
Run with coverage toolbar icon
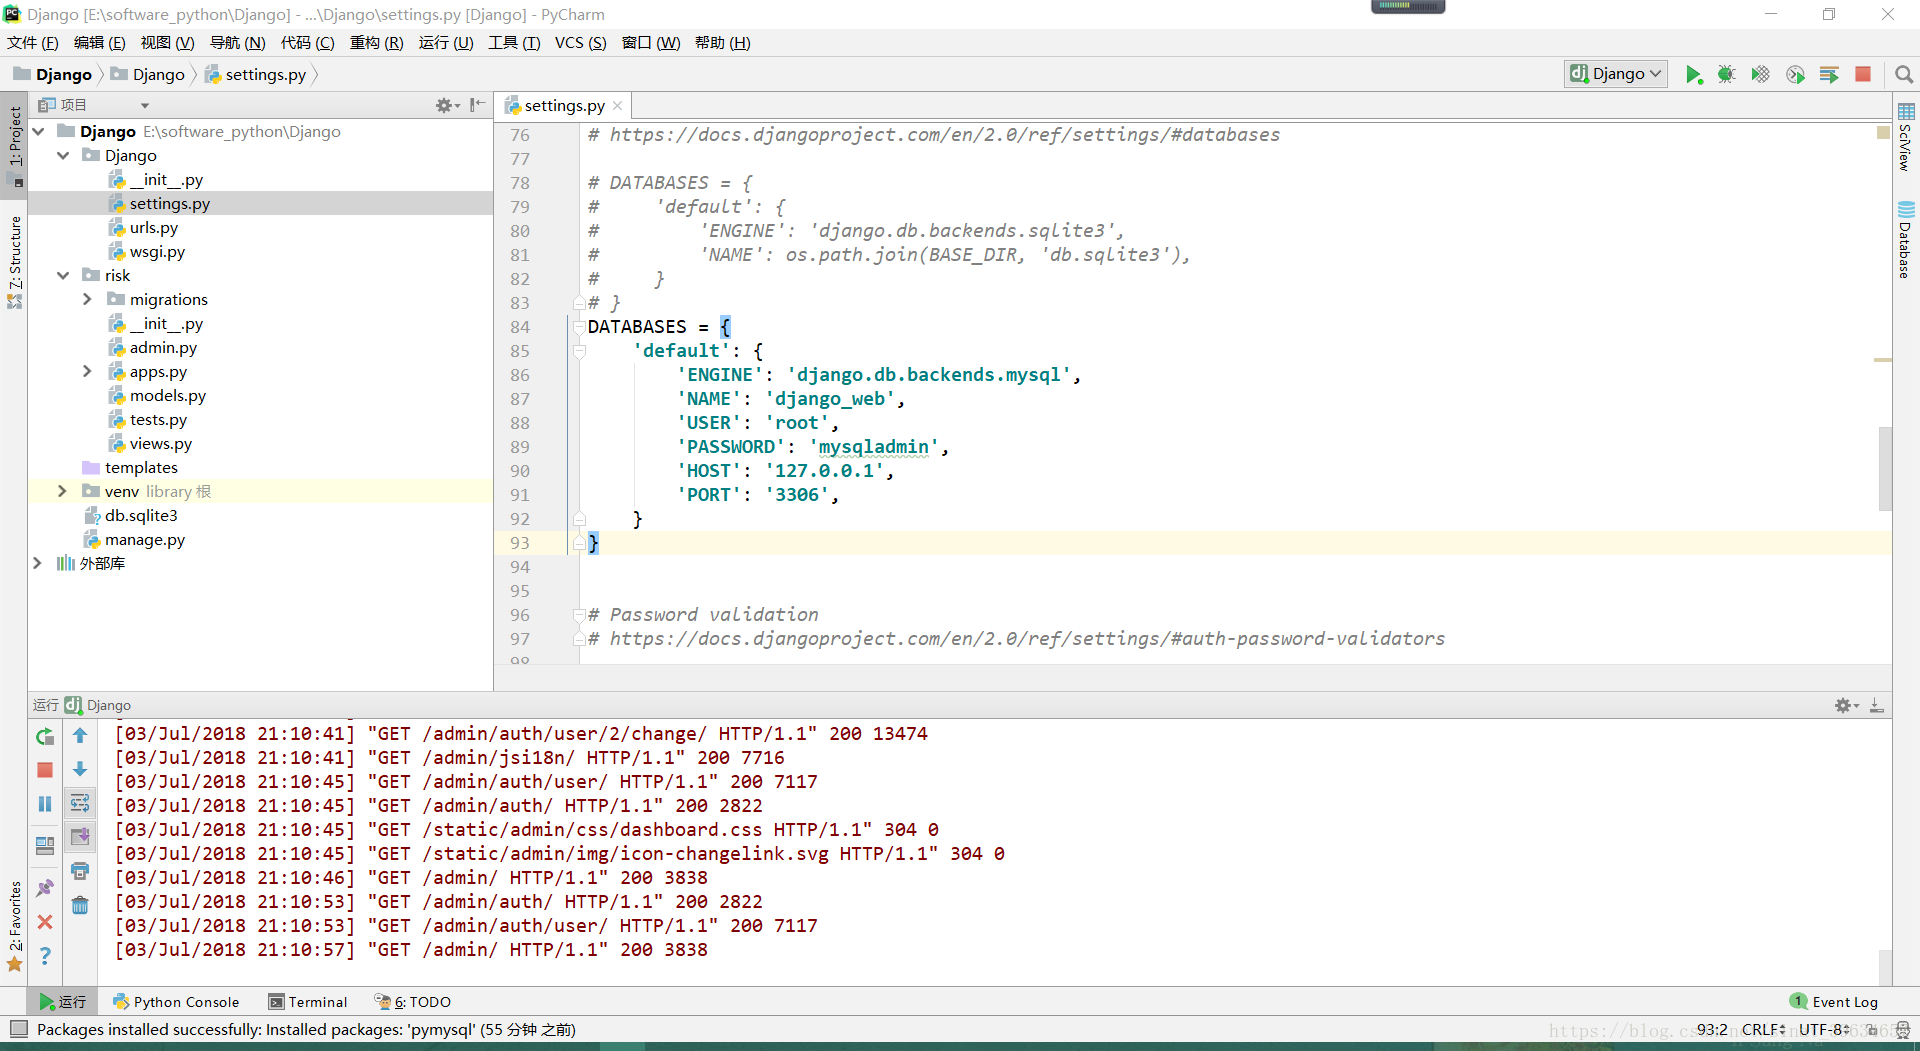click(1760, 75)
